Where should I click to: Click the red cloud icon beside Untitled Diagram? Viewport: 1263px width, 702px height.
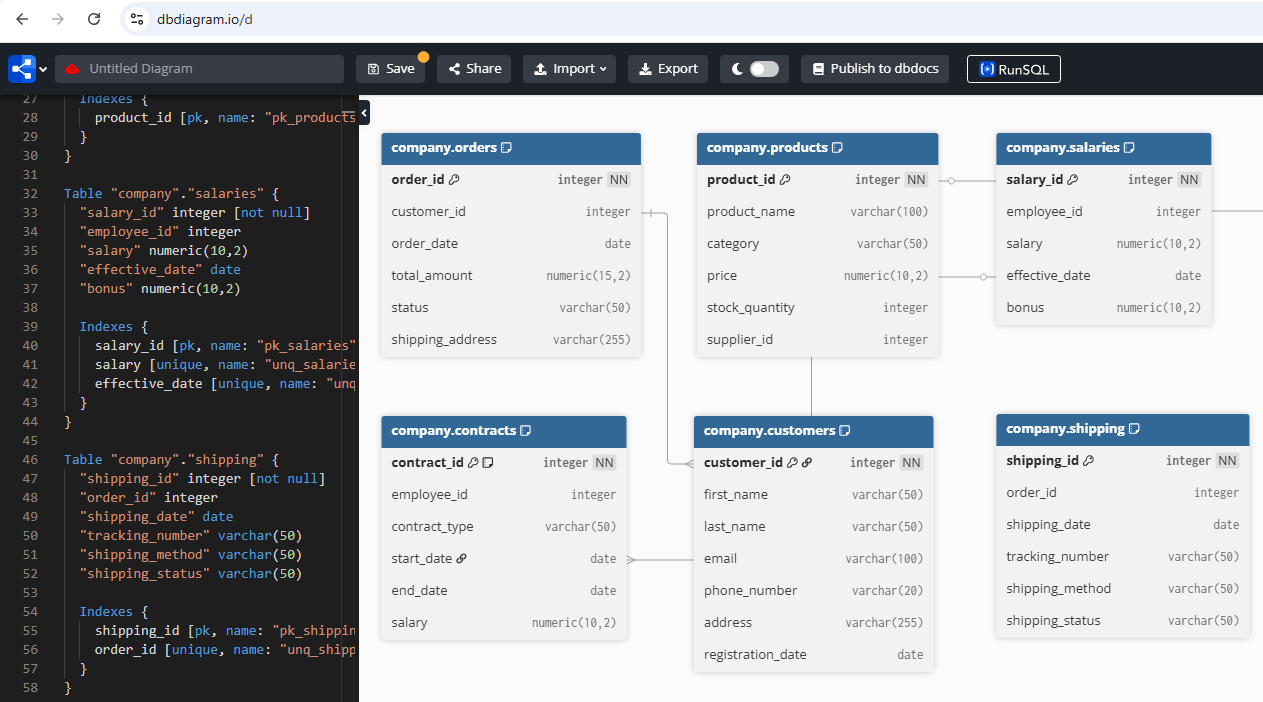72,69
